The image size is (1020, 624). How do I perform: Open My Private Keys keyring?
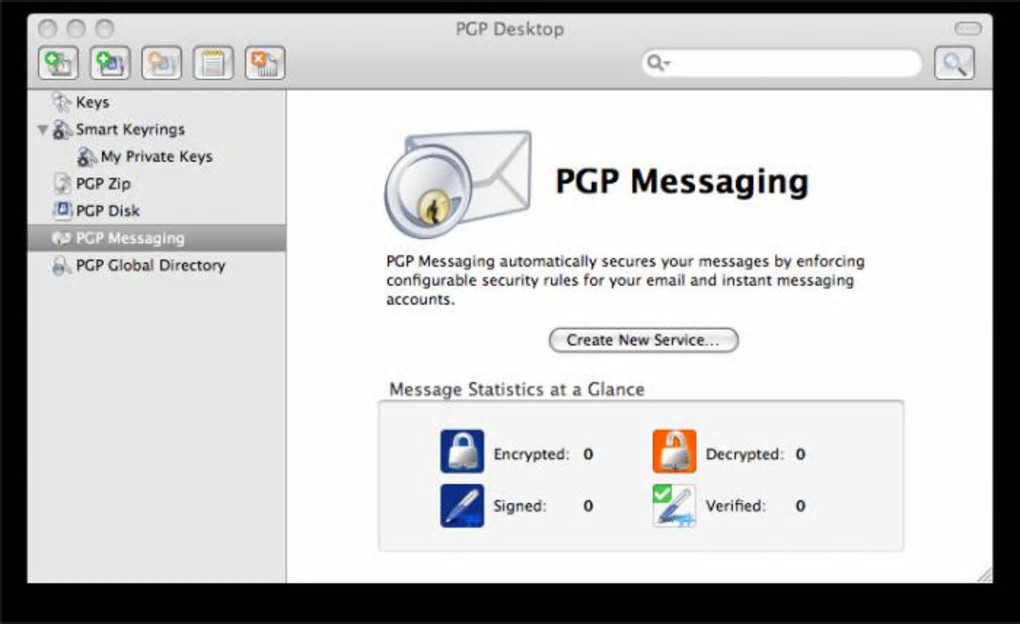click(x=156, y=157)
